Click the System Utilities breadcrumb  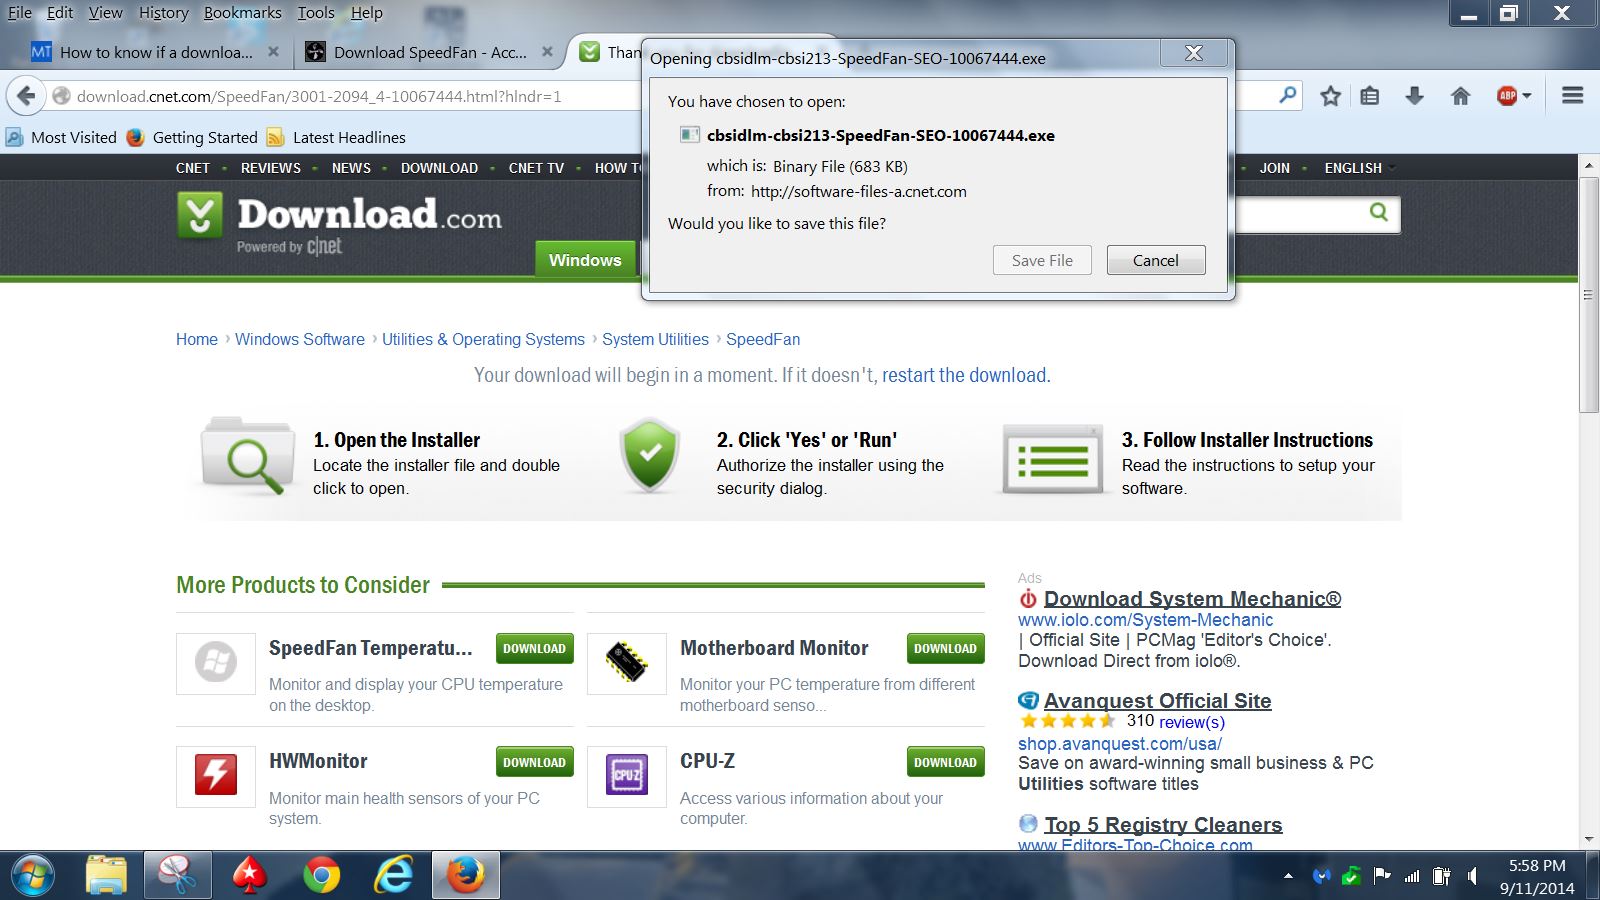pyautogui.click(x=655, y=339)
